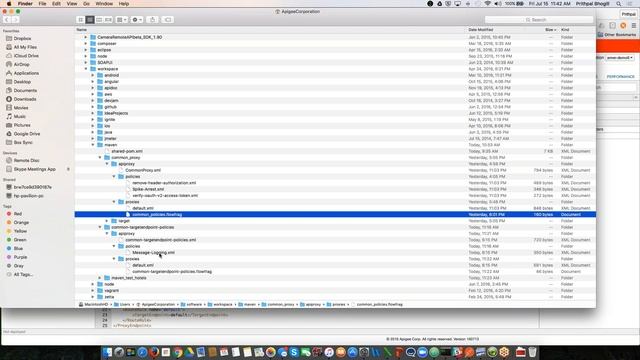Launch Firefox from the Dock
This screenshot has height=360, width=640.
[154, 352]
